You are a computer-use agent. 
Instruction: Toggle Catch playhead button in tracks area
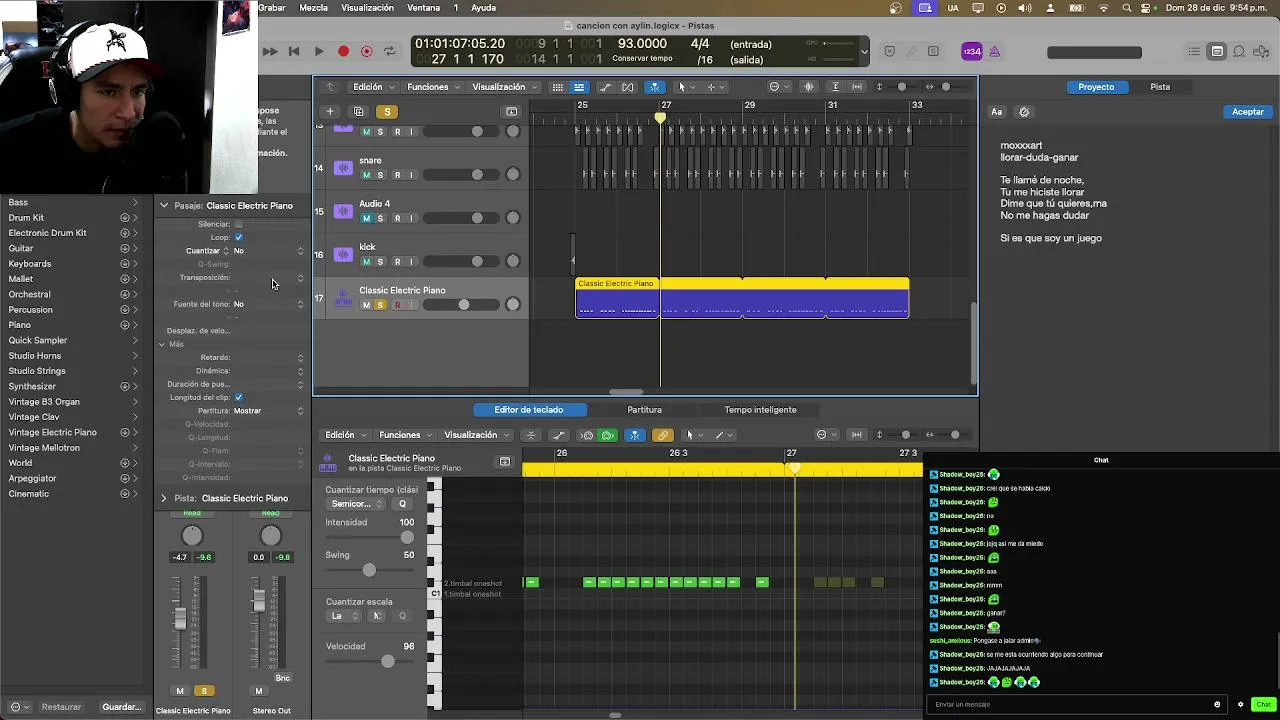point(654,87)
